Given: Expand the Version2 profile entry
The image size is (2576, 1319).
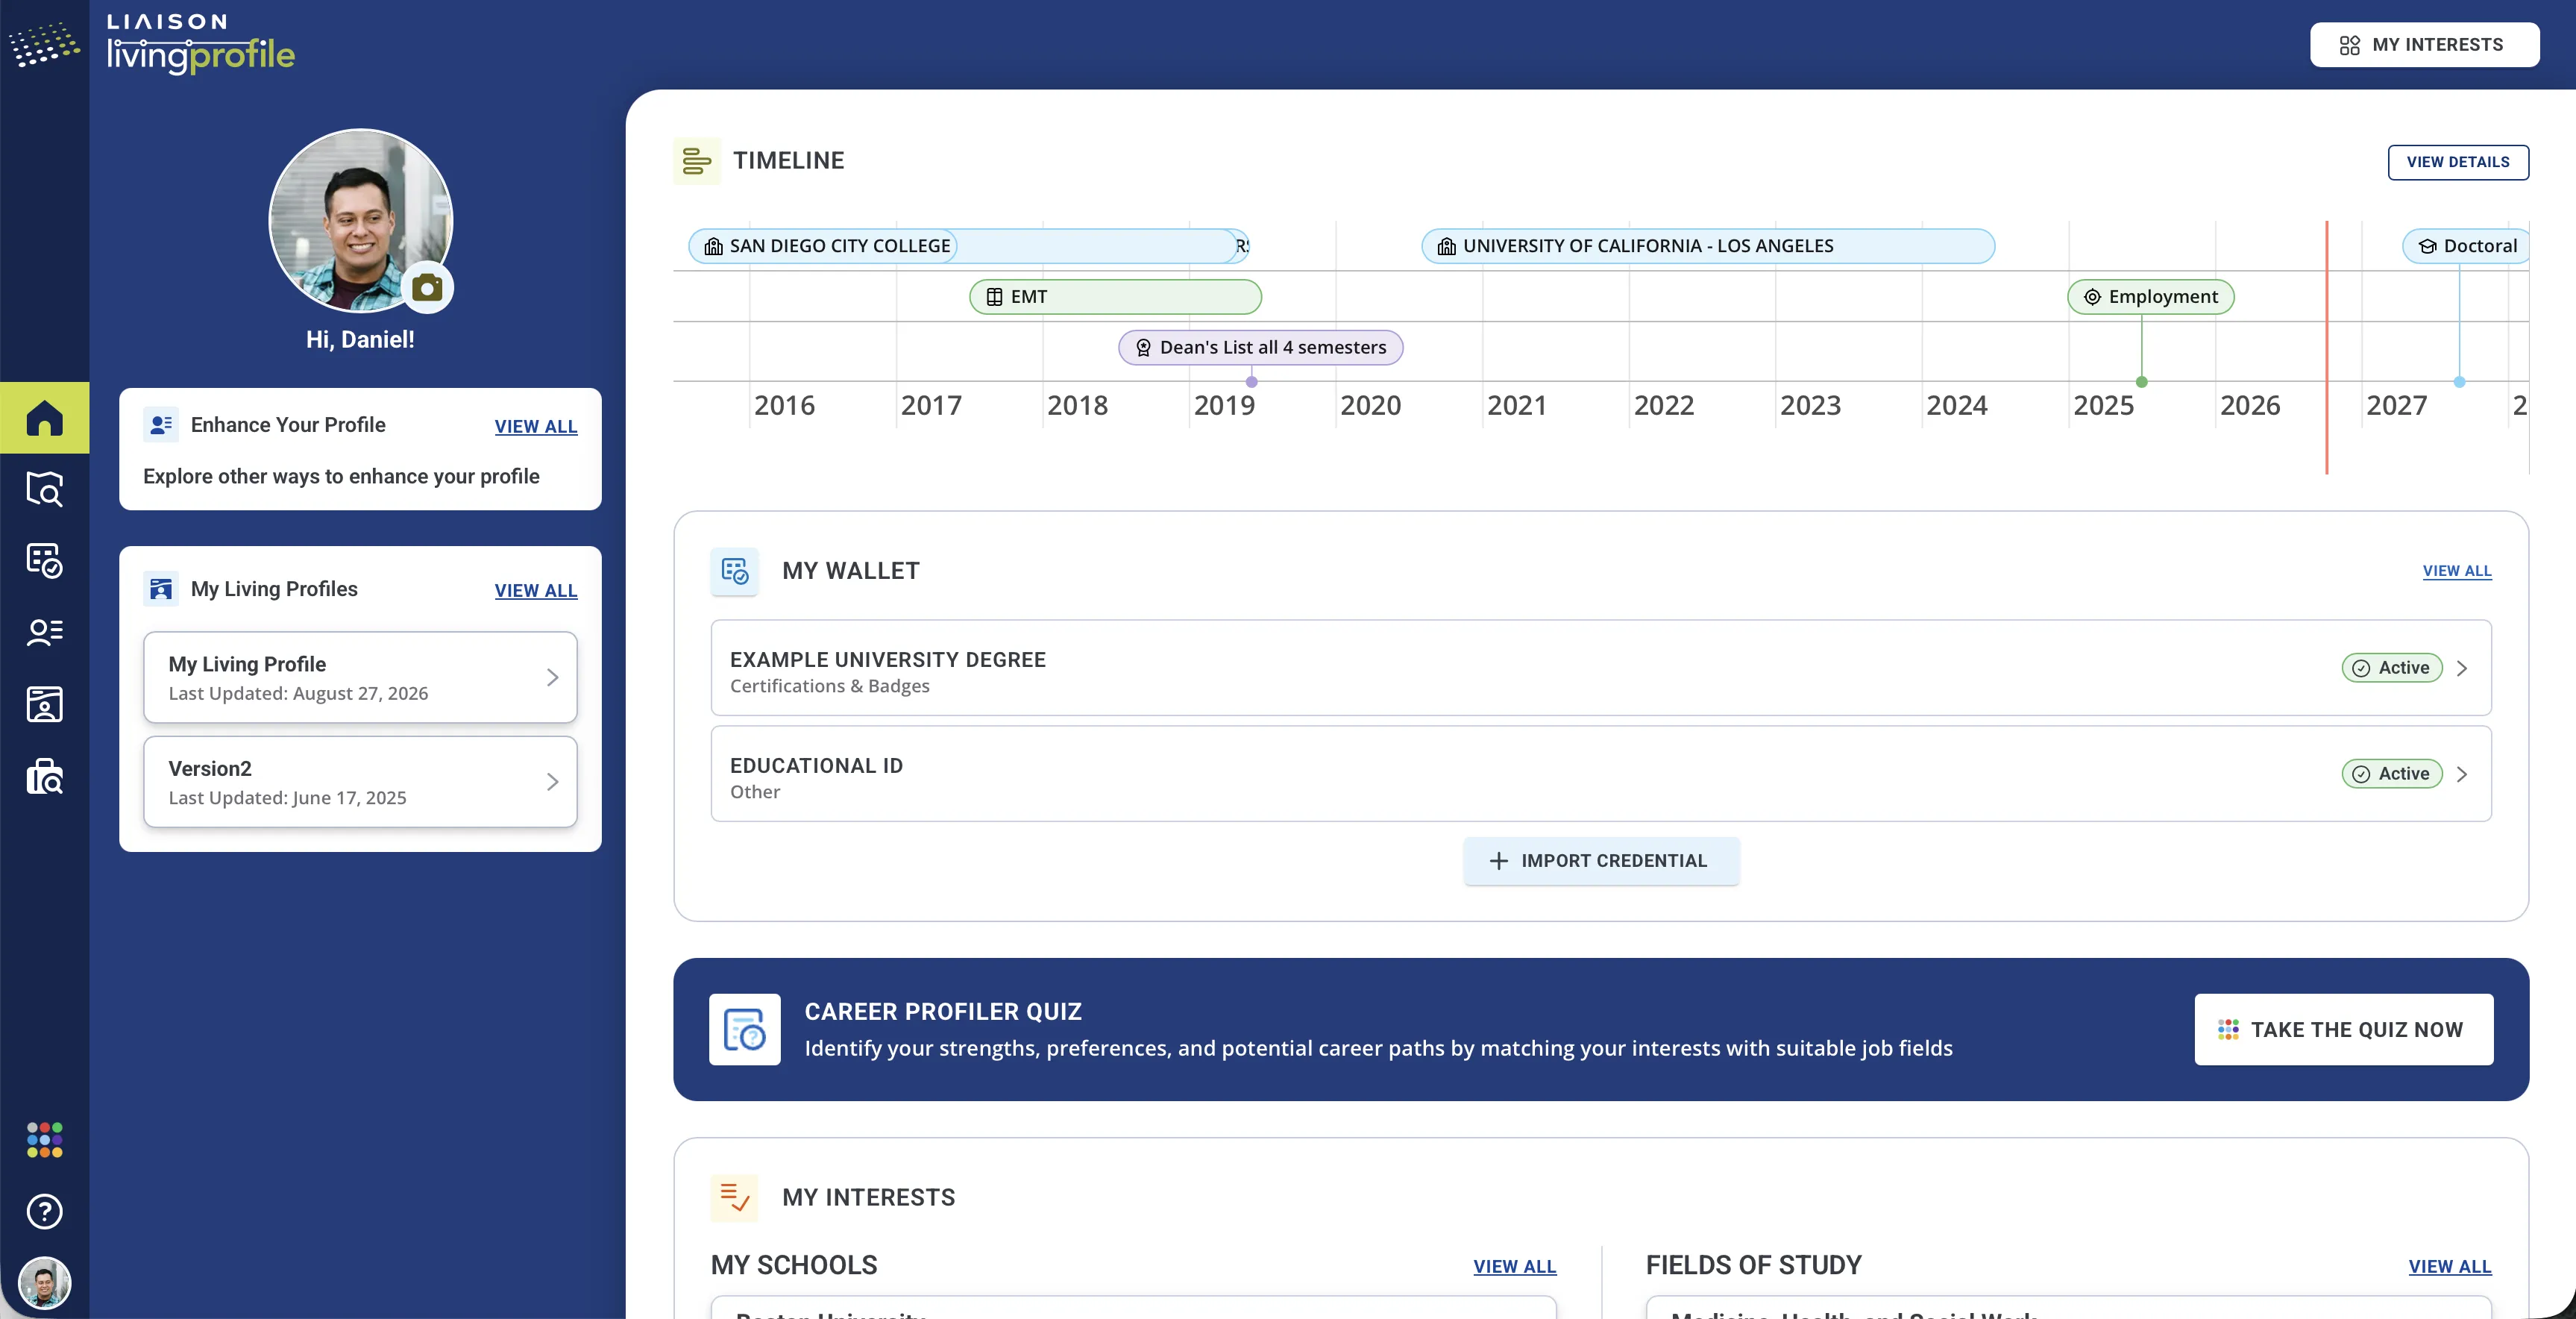Looking at the screenshot, I should click(360, 782).
